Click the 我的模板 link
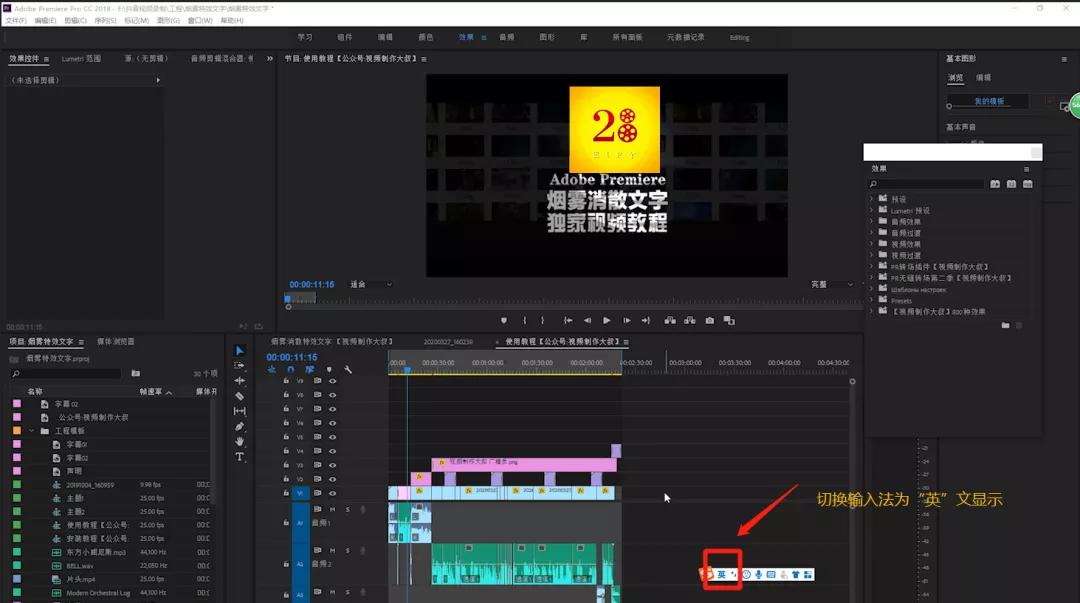1080x603 pixels. [x=989, y=101]
